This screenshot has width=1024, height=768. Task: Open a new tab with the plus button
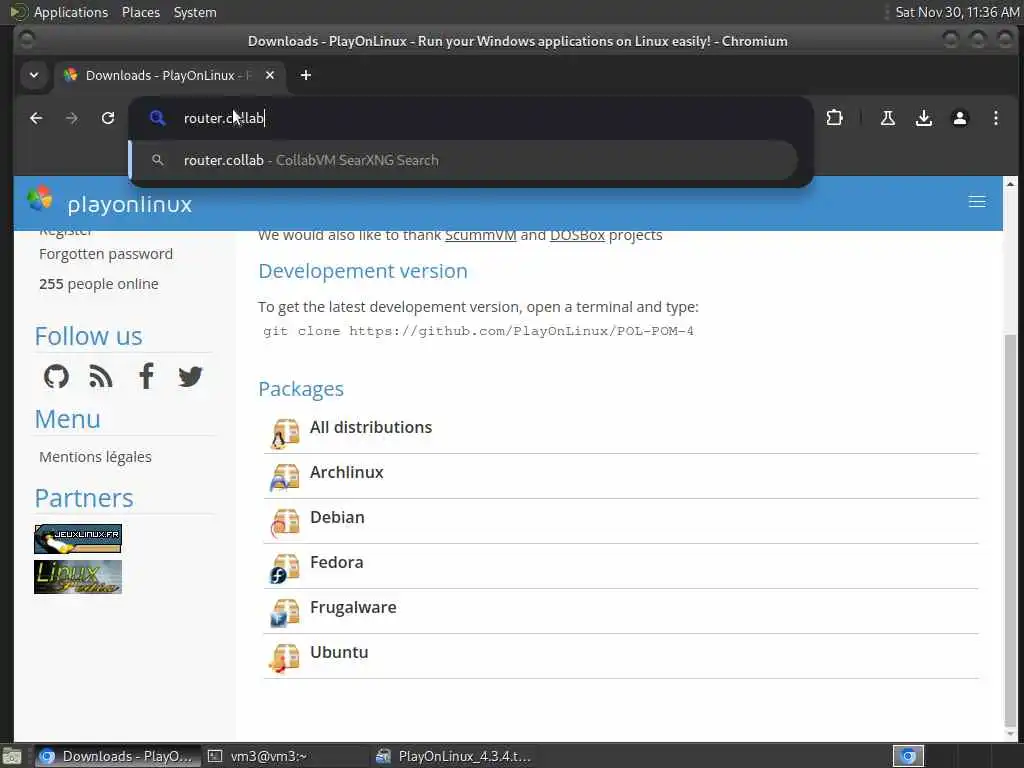(306, 75)
